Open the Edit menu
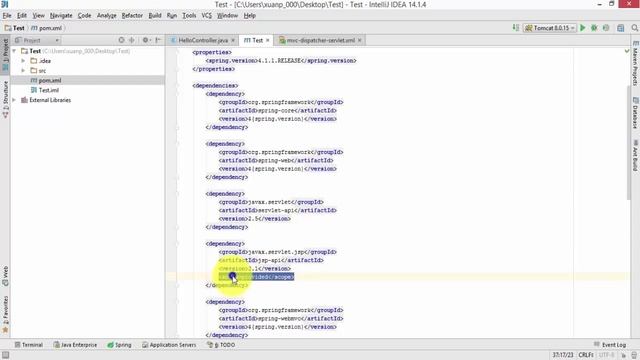 click(x=22, y=16)
